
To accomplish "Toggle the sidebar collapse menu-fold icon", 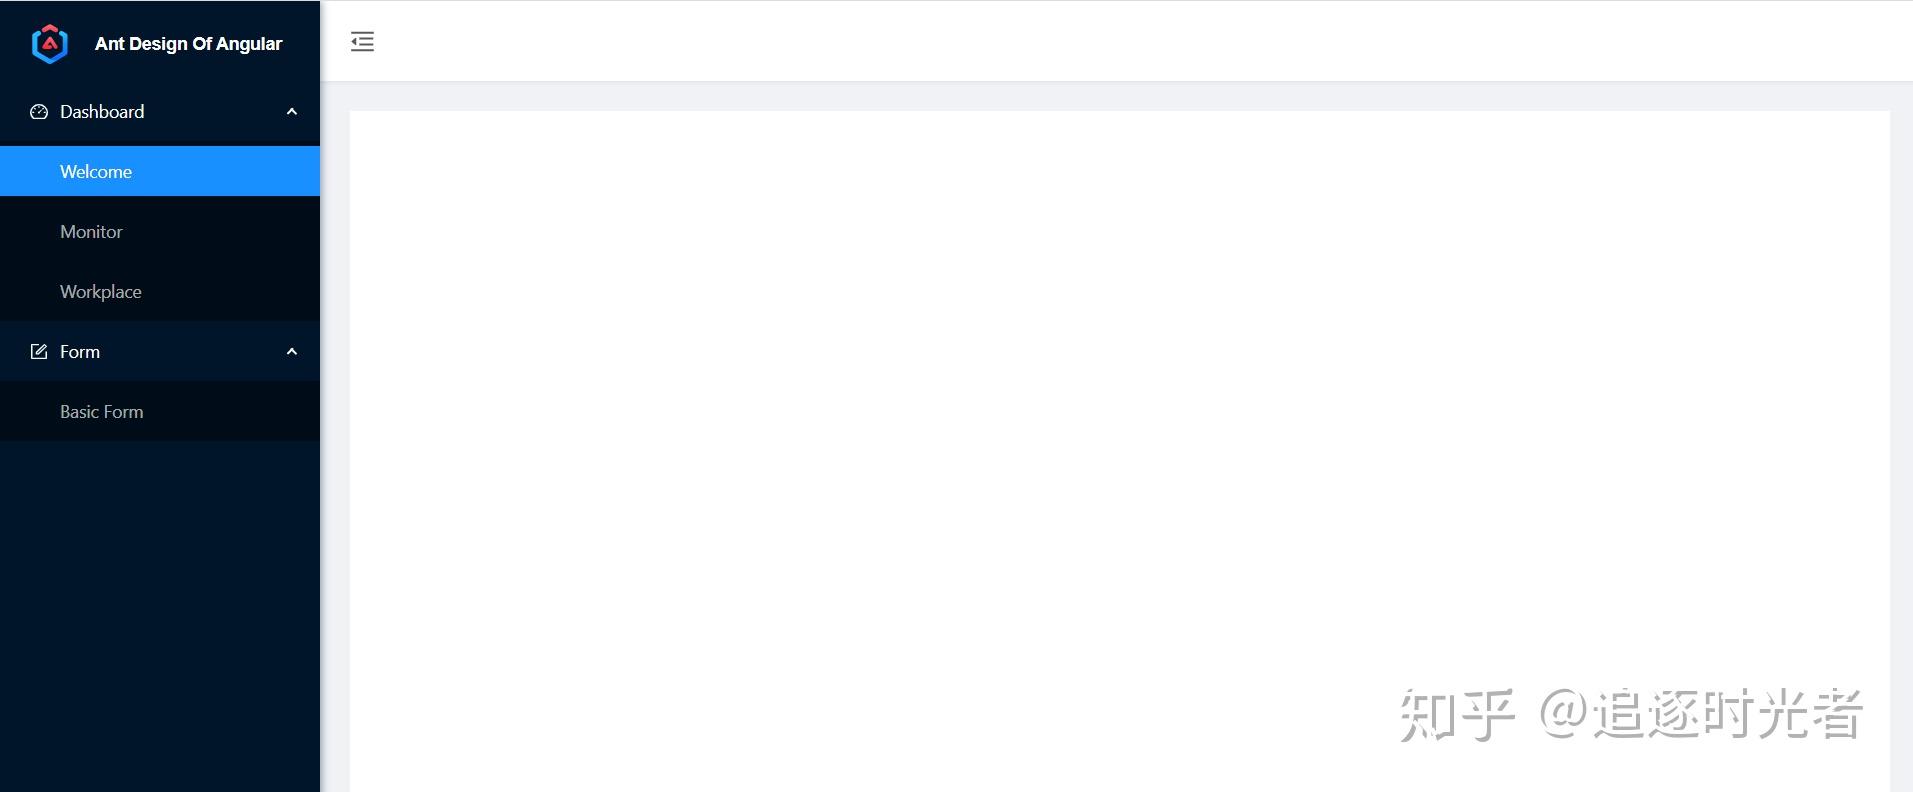I will [362, 41].
